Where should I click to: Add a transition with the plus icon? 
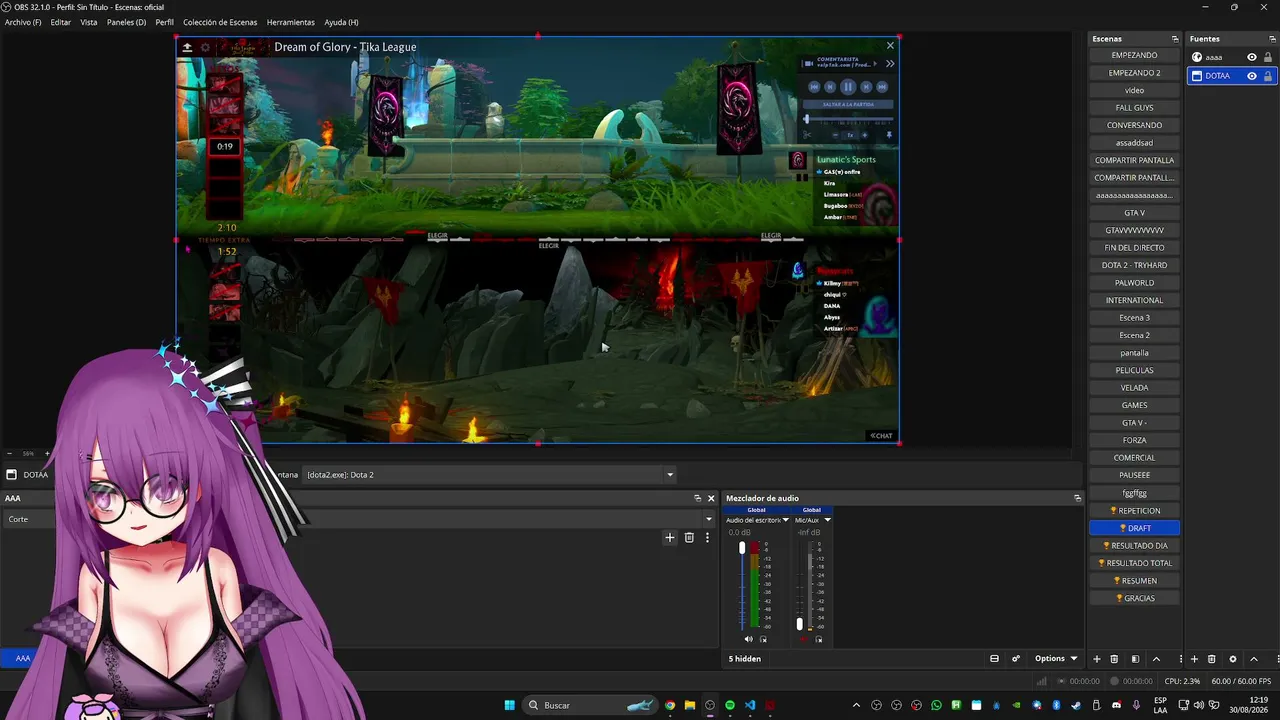click(670, 537)
